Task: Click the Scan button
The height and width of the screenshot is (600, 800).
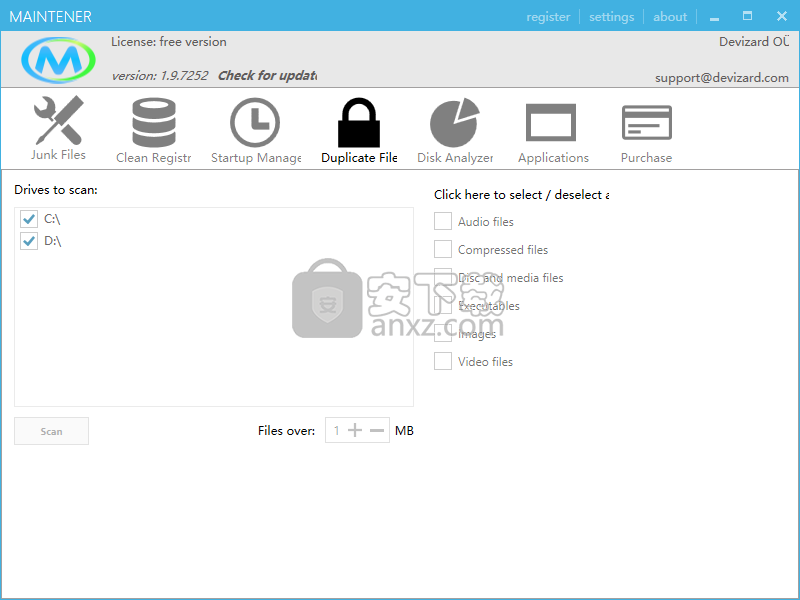Action: (x=52, y=431)
